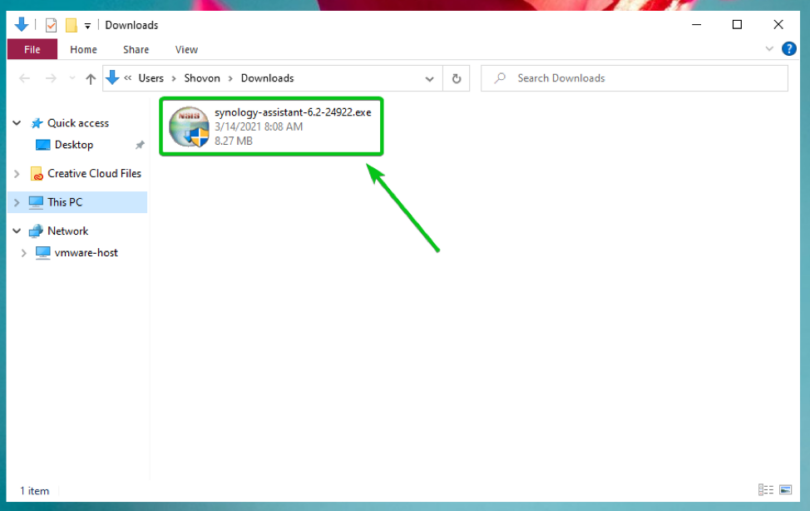Open the address bar history dropdown
The height and width of the screenshot is (511, 810).
coord(429,79)
